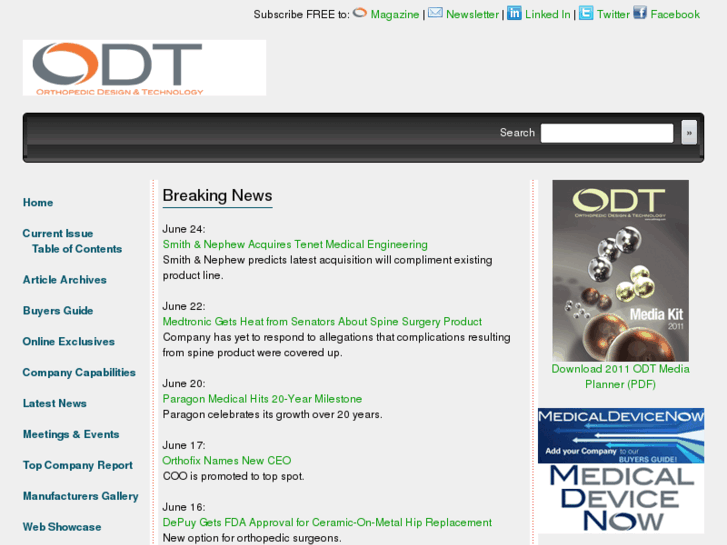This screenshot has height=545, width=727.
Task: Click the 'June 16:' date text
Action: (184, 507)
